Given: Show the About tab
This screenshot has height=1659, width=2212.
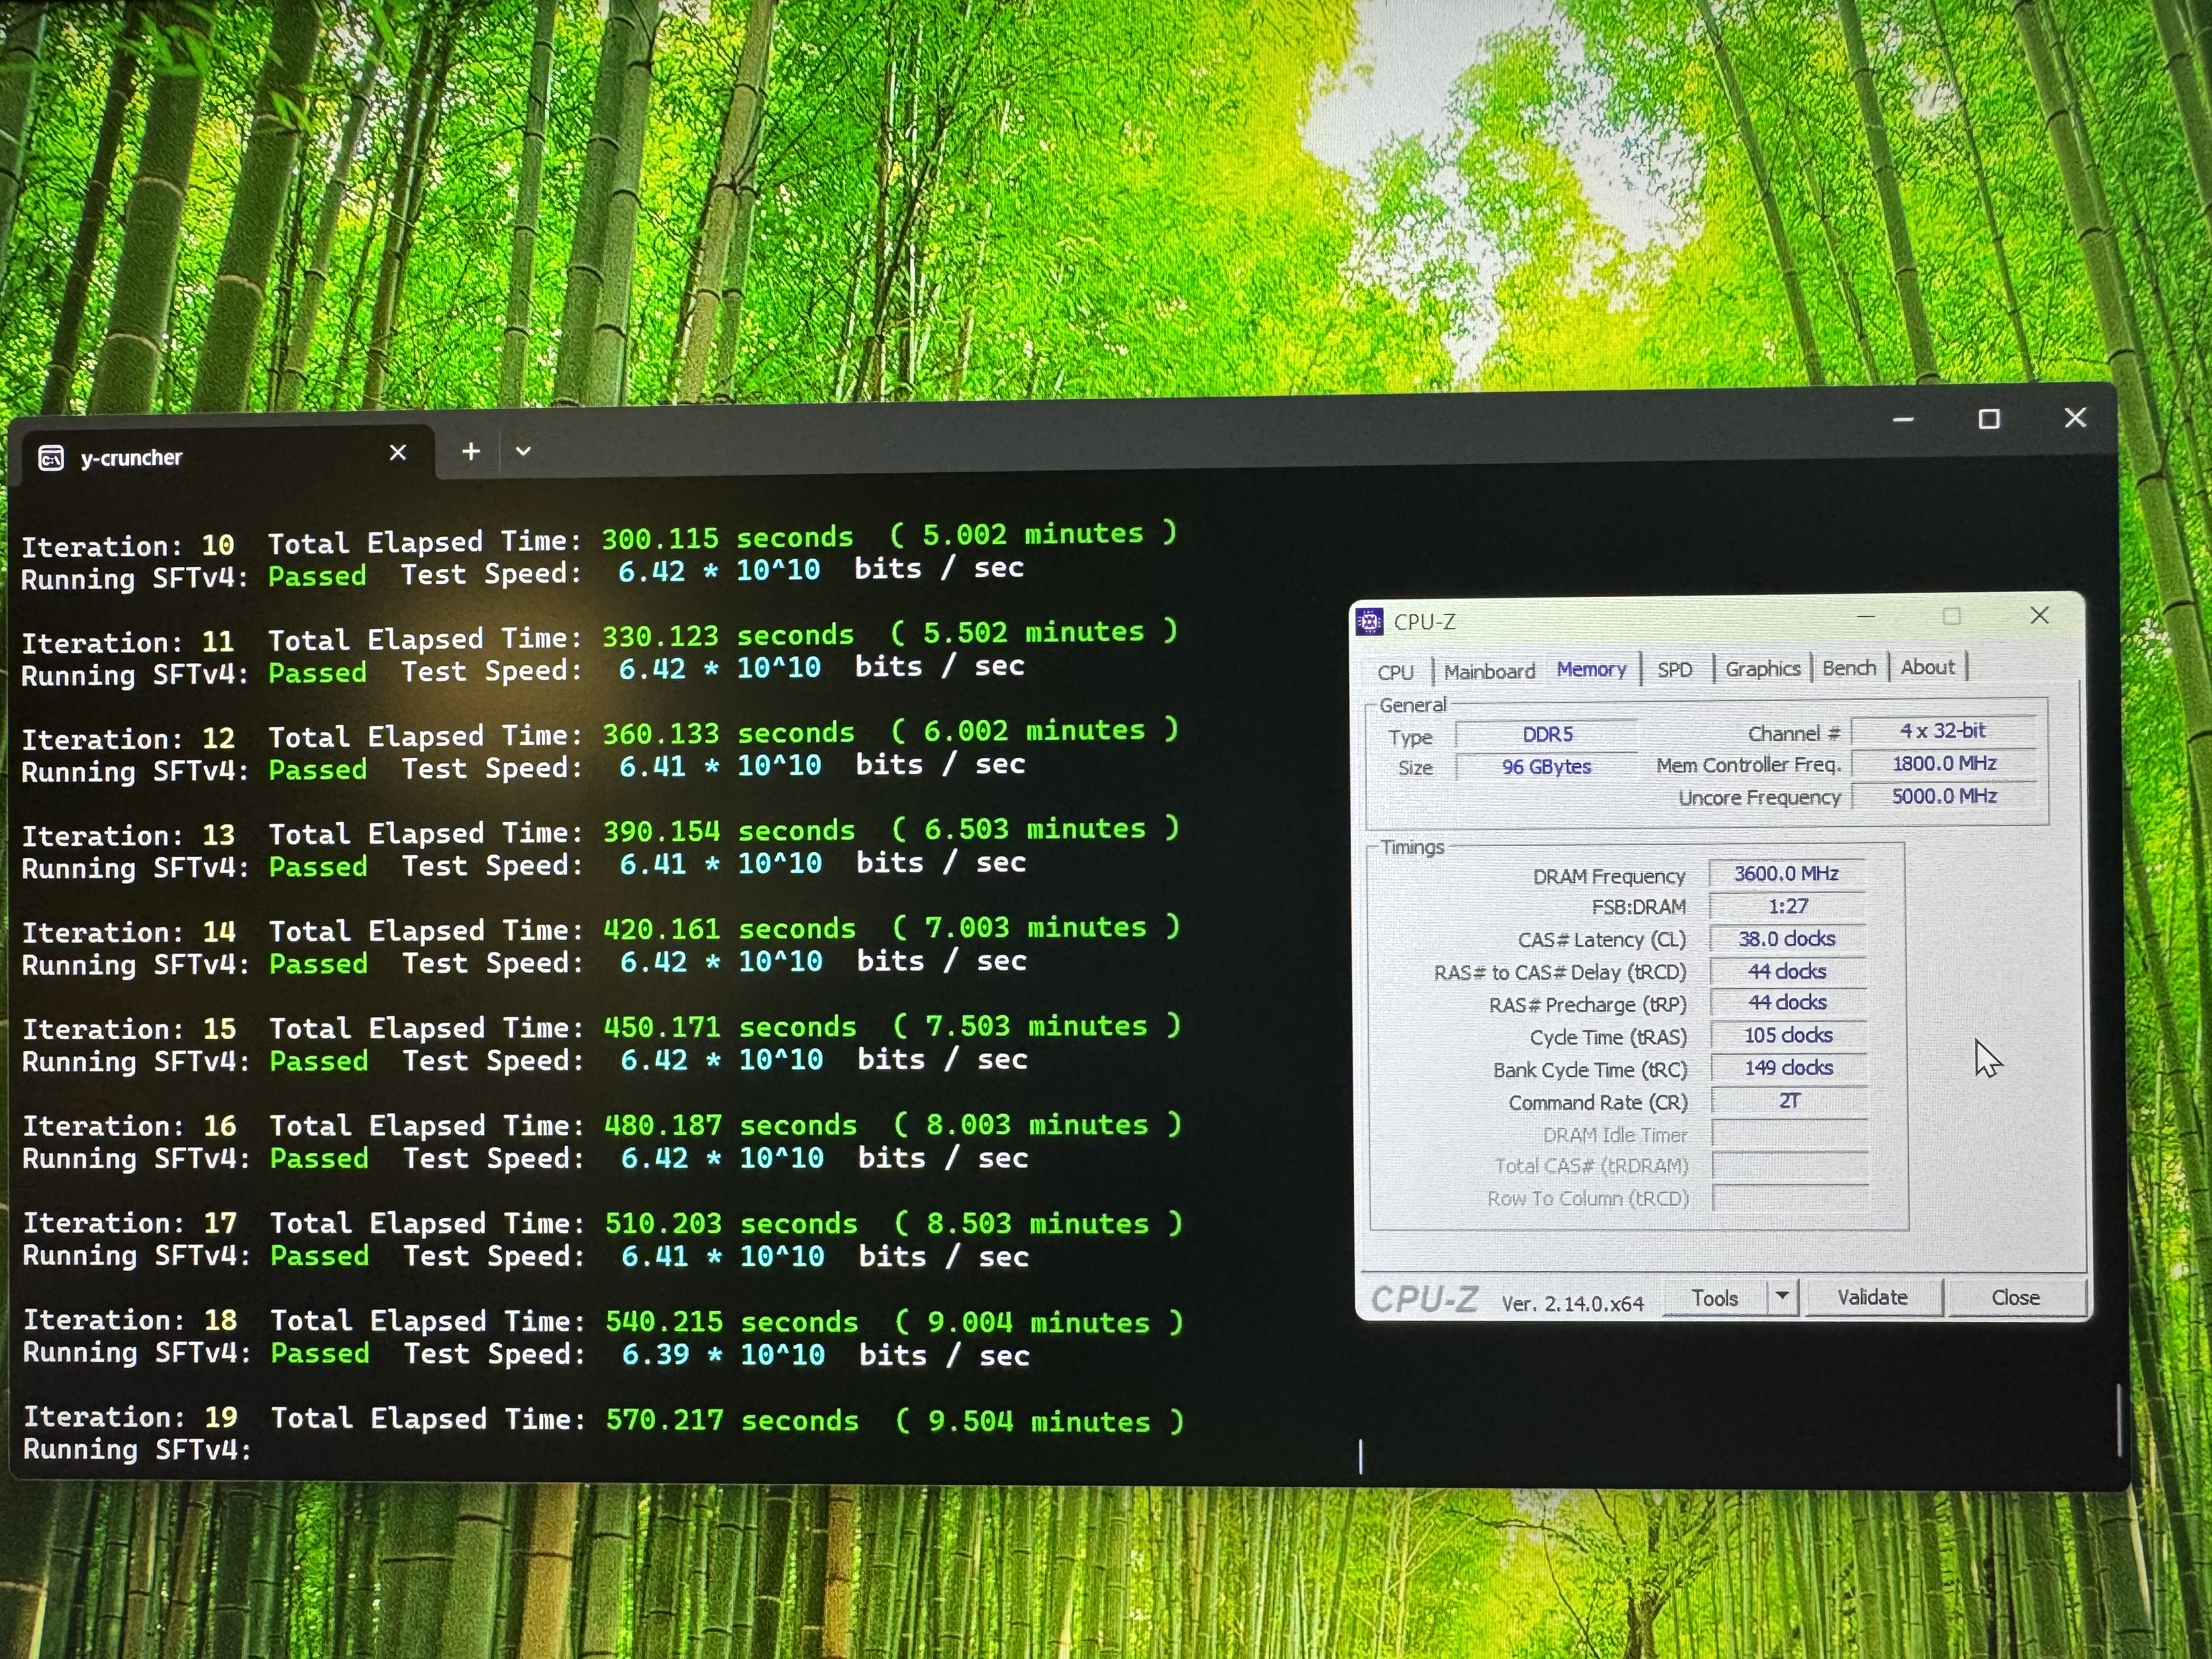Looking at the screenshot, I should tap(1927, 667).
